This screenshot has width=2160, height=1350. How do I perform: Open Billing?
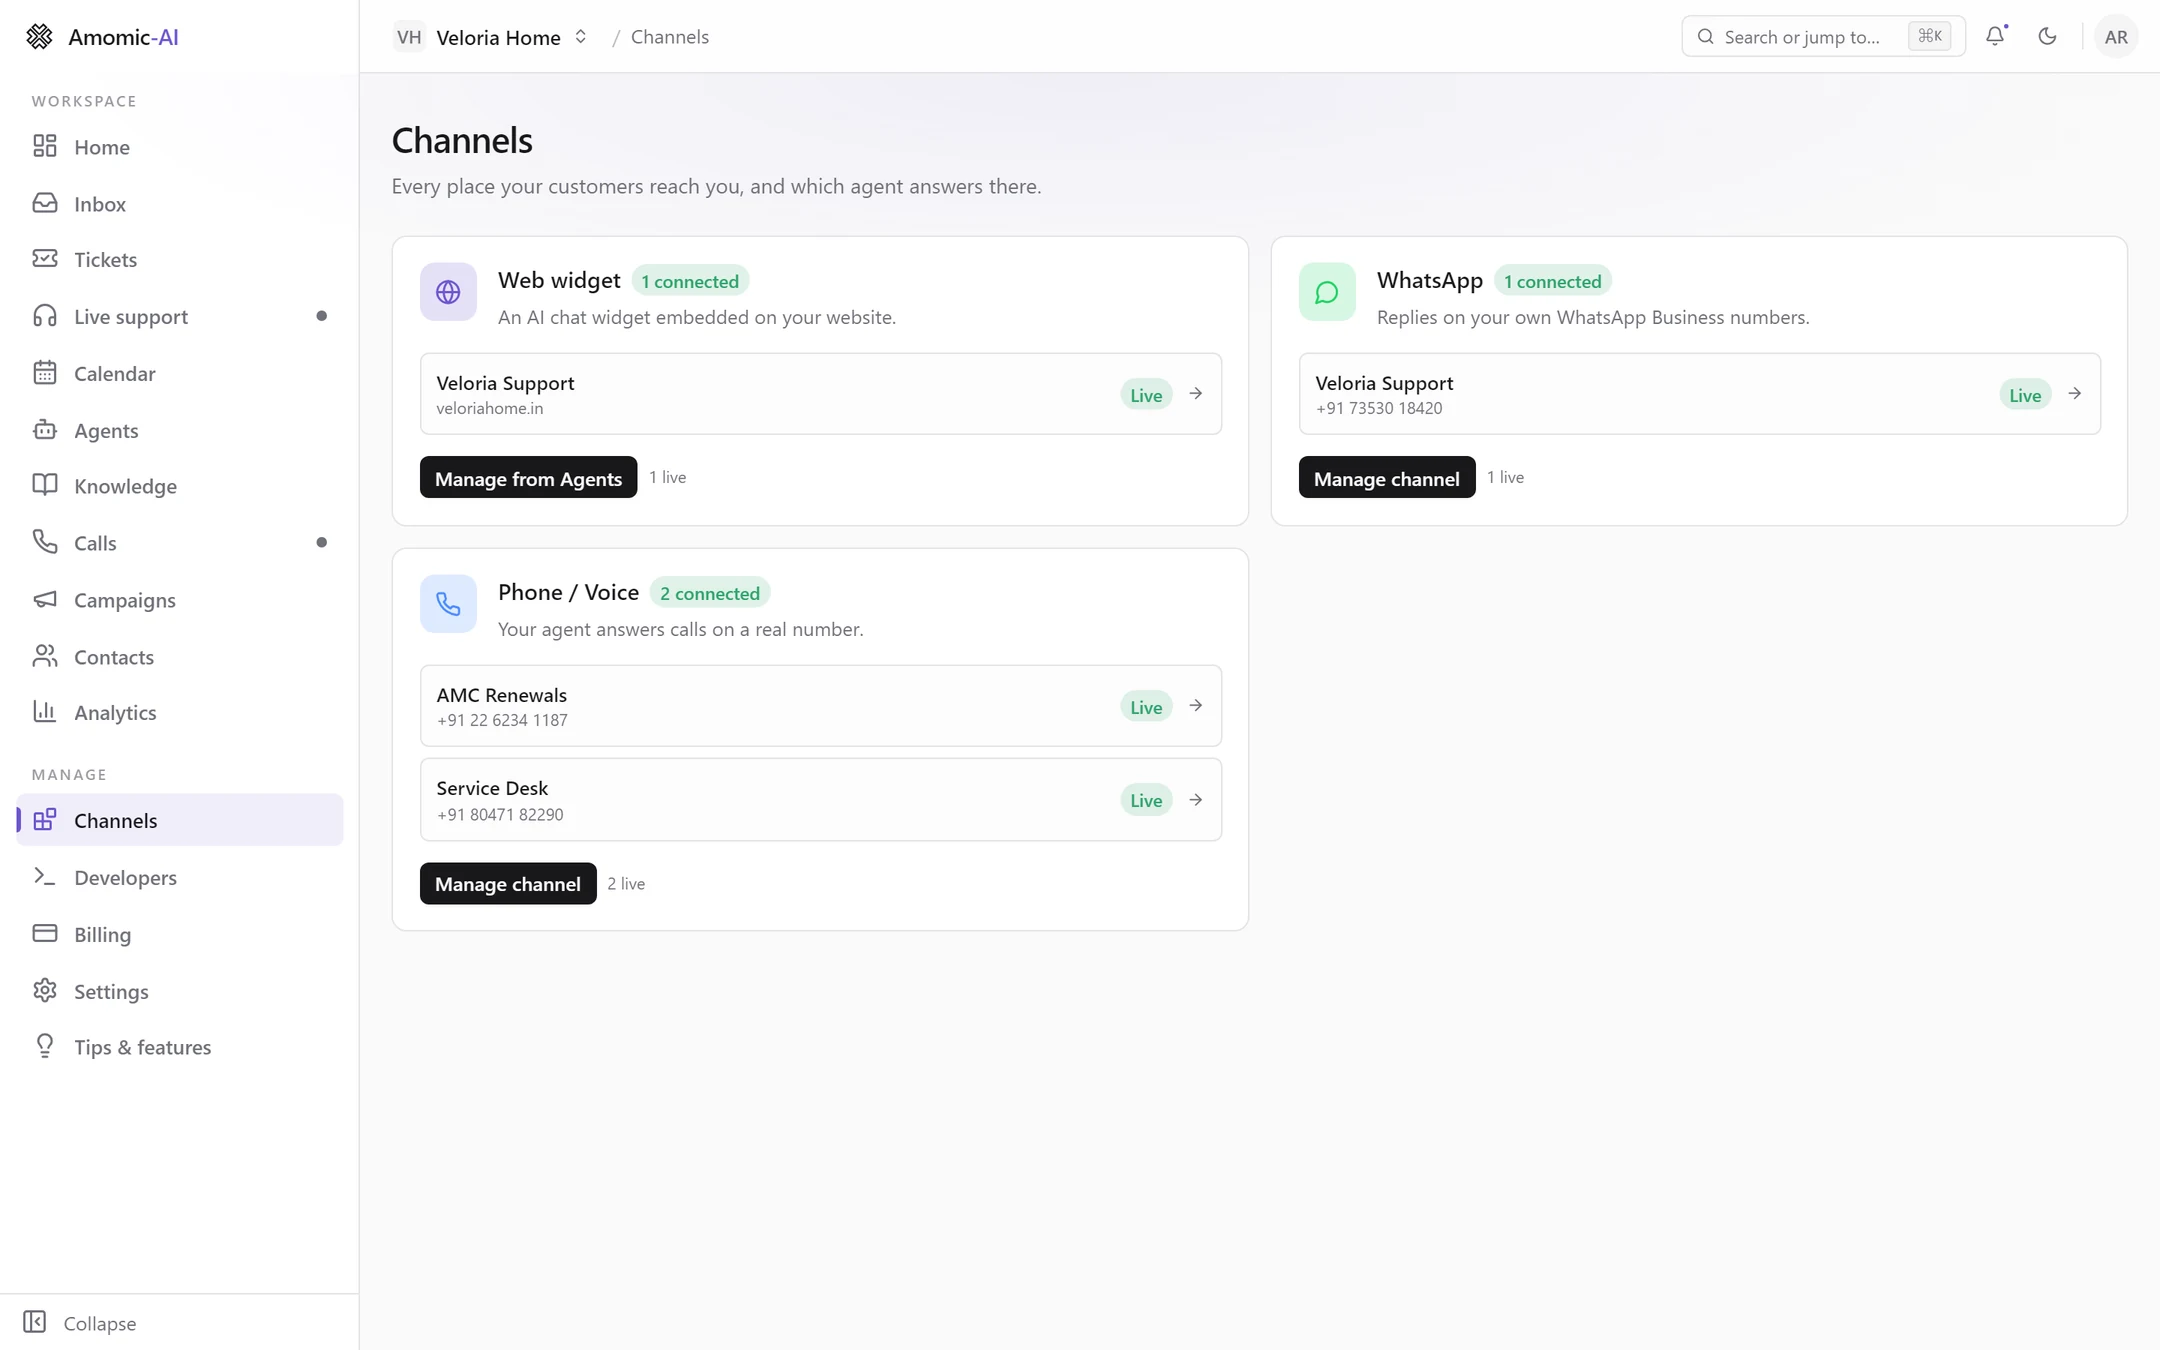180,935
